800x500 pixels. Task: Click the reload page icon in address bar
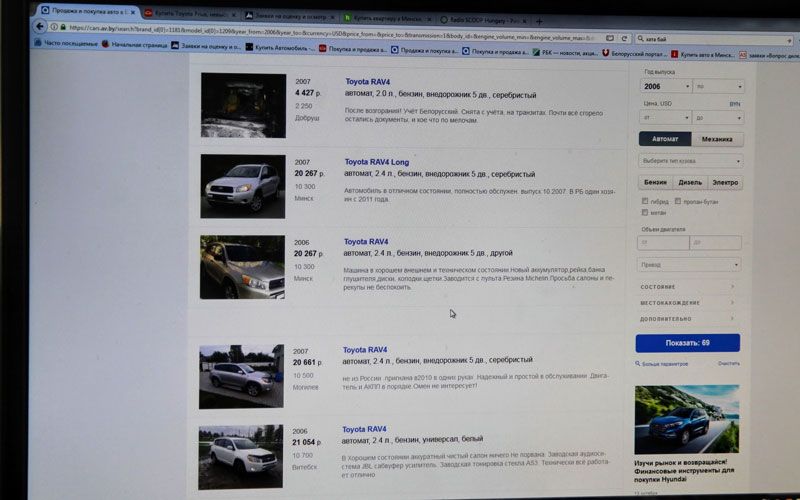tap(624, 38)
